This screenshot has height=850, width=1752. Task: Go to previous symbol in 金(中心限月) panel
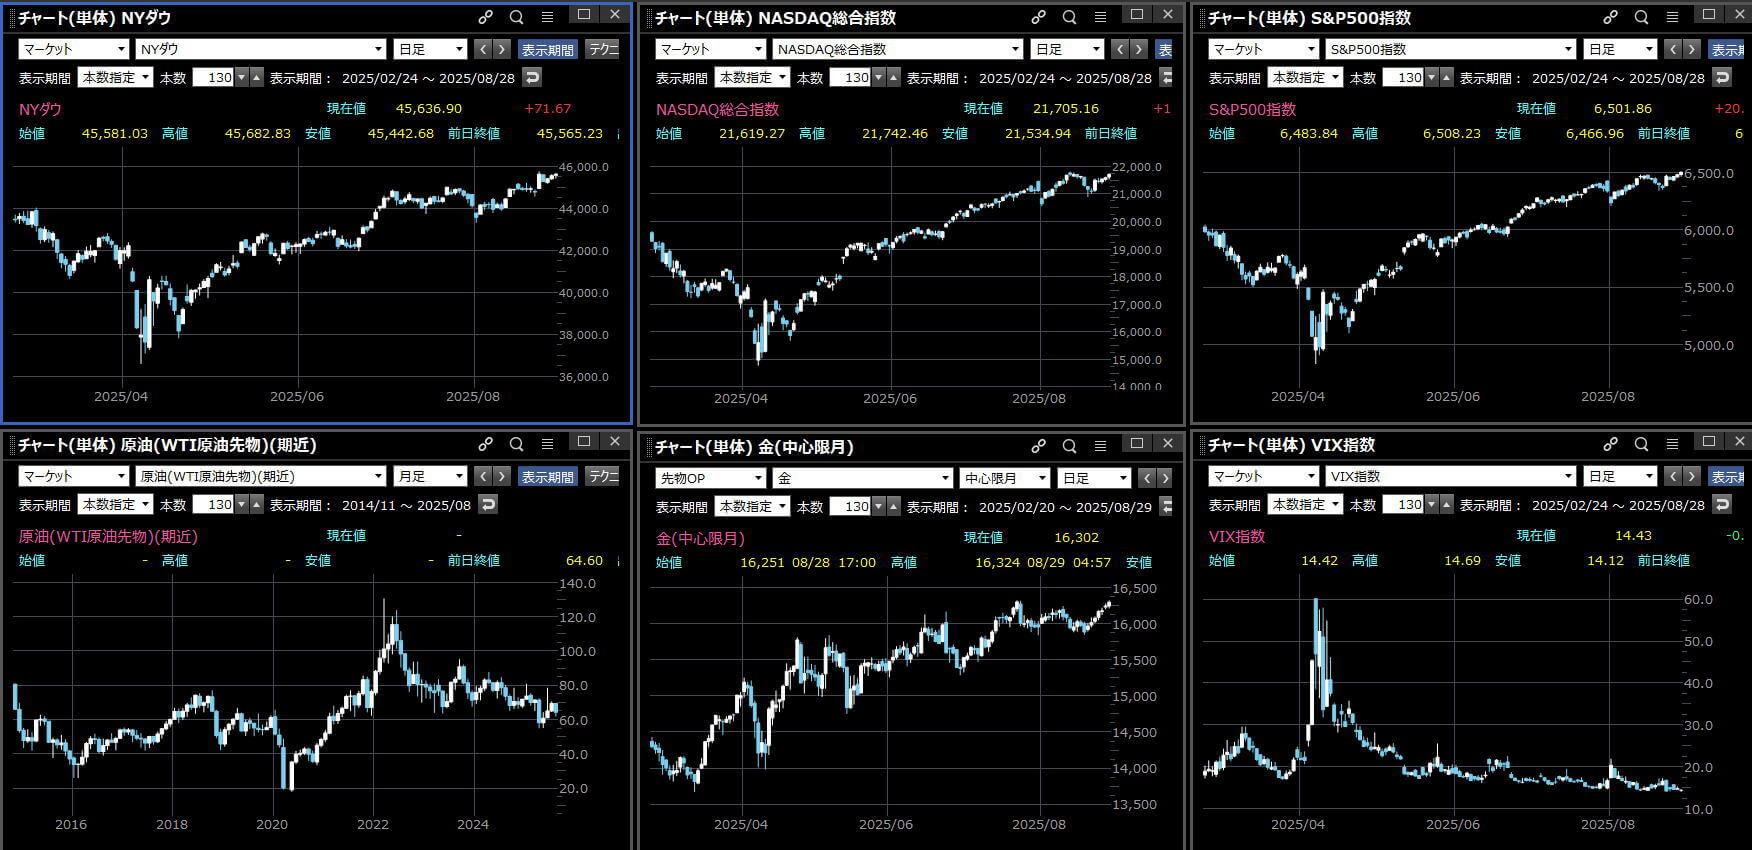(x=1147, y=478)
